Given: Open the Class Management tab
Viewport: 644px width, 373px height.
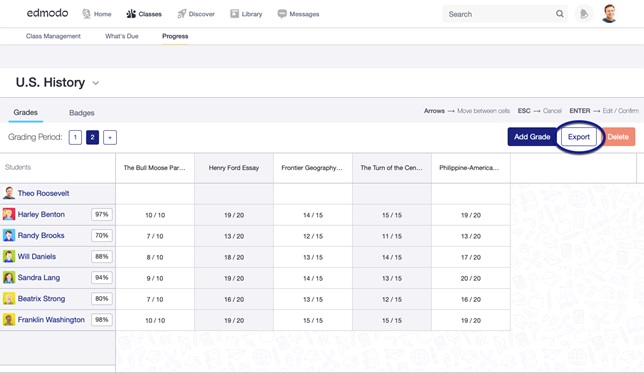Looking at the screenshot, I should click(53, 36).
